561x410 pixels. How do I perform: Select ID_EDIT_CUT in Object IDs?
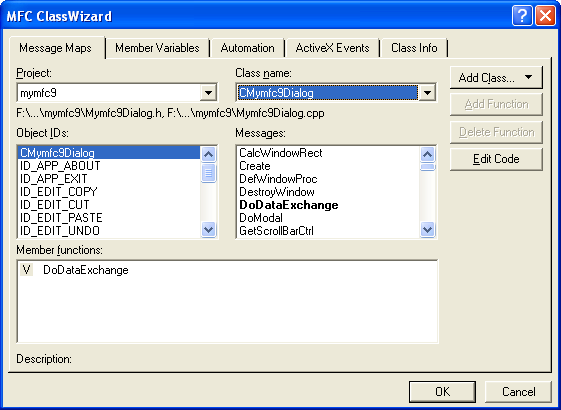point(109,205)
